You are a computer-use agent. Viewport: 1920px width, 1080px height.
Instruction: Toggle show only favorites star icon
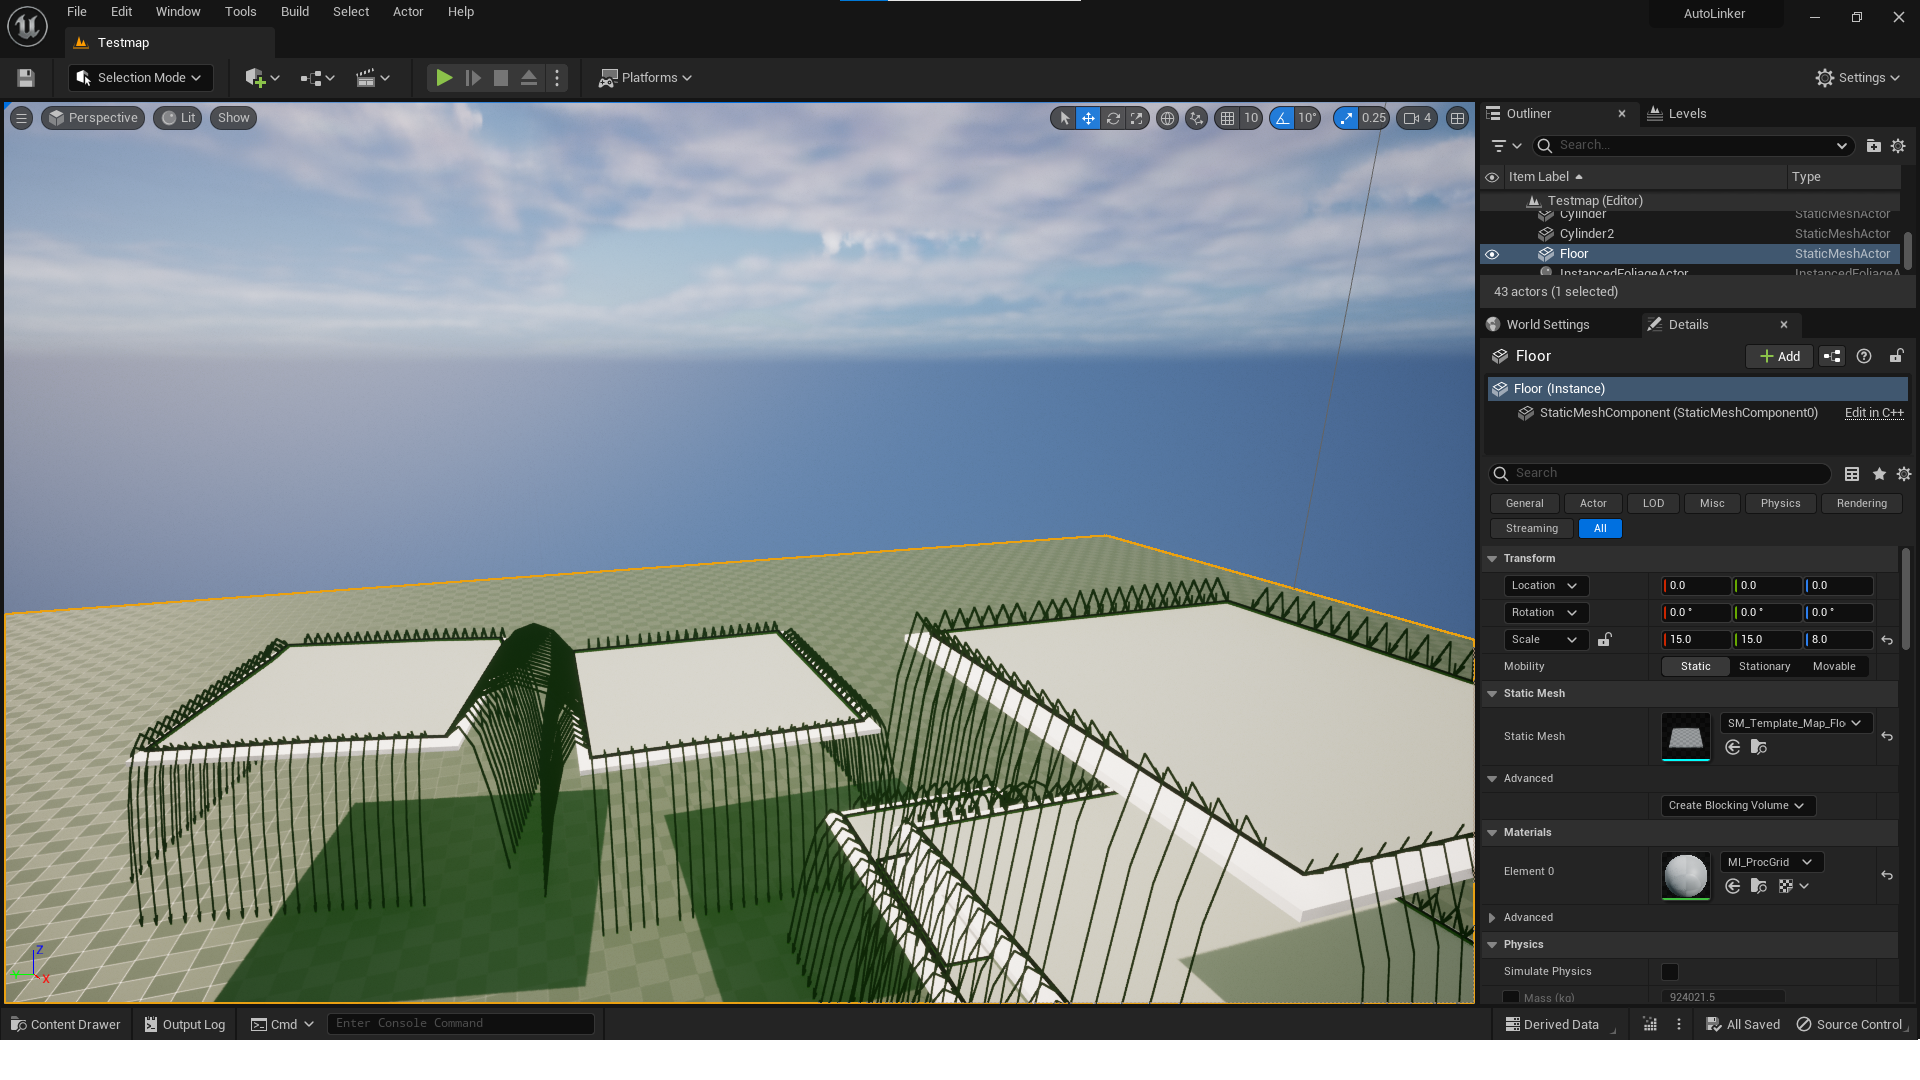tap(1879, 474)
